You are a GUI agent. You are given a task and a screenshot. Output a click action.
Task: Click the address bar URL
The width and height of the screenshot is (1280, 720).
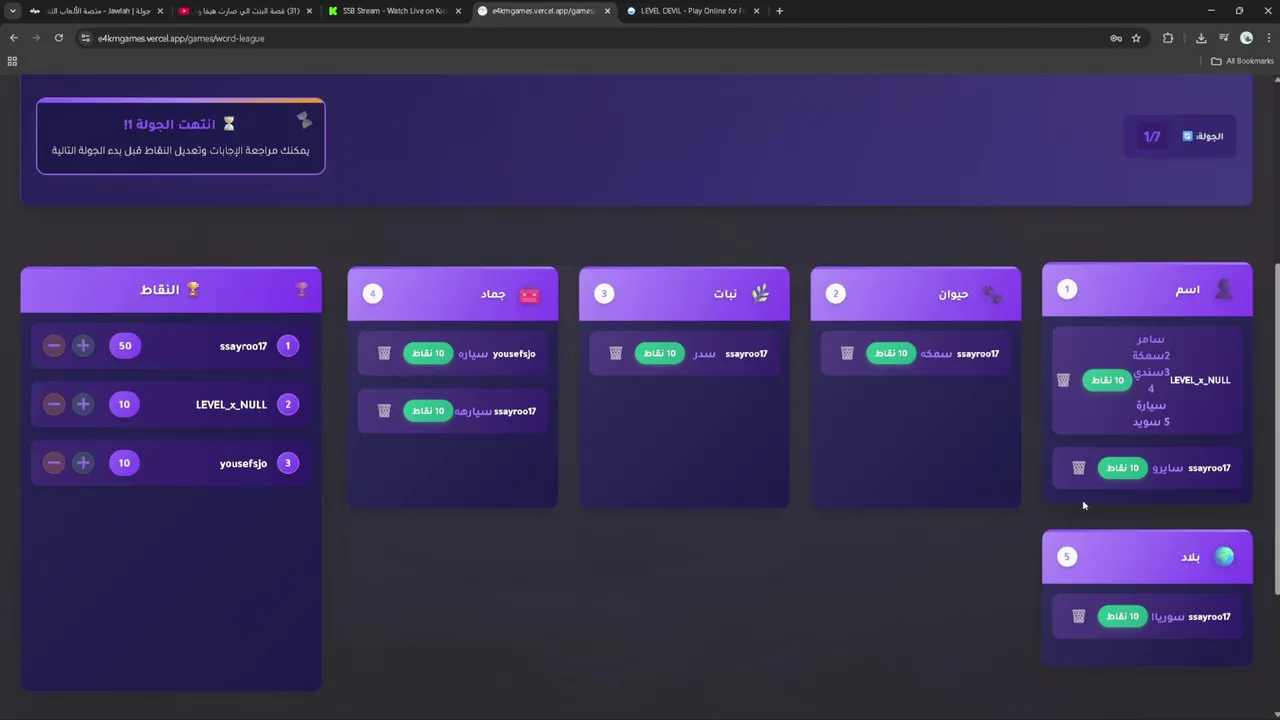[x=181, y=38]
